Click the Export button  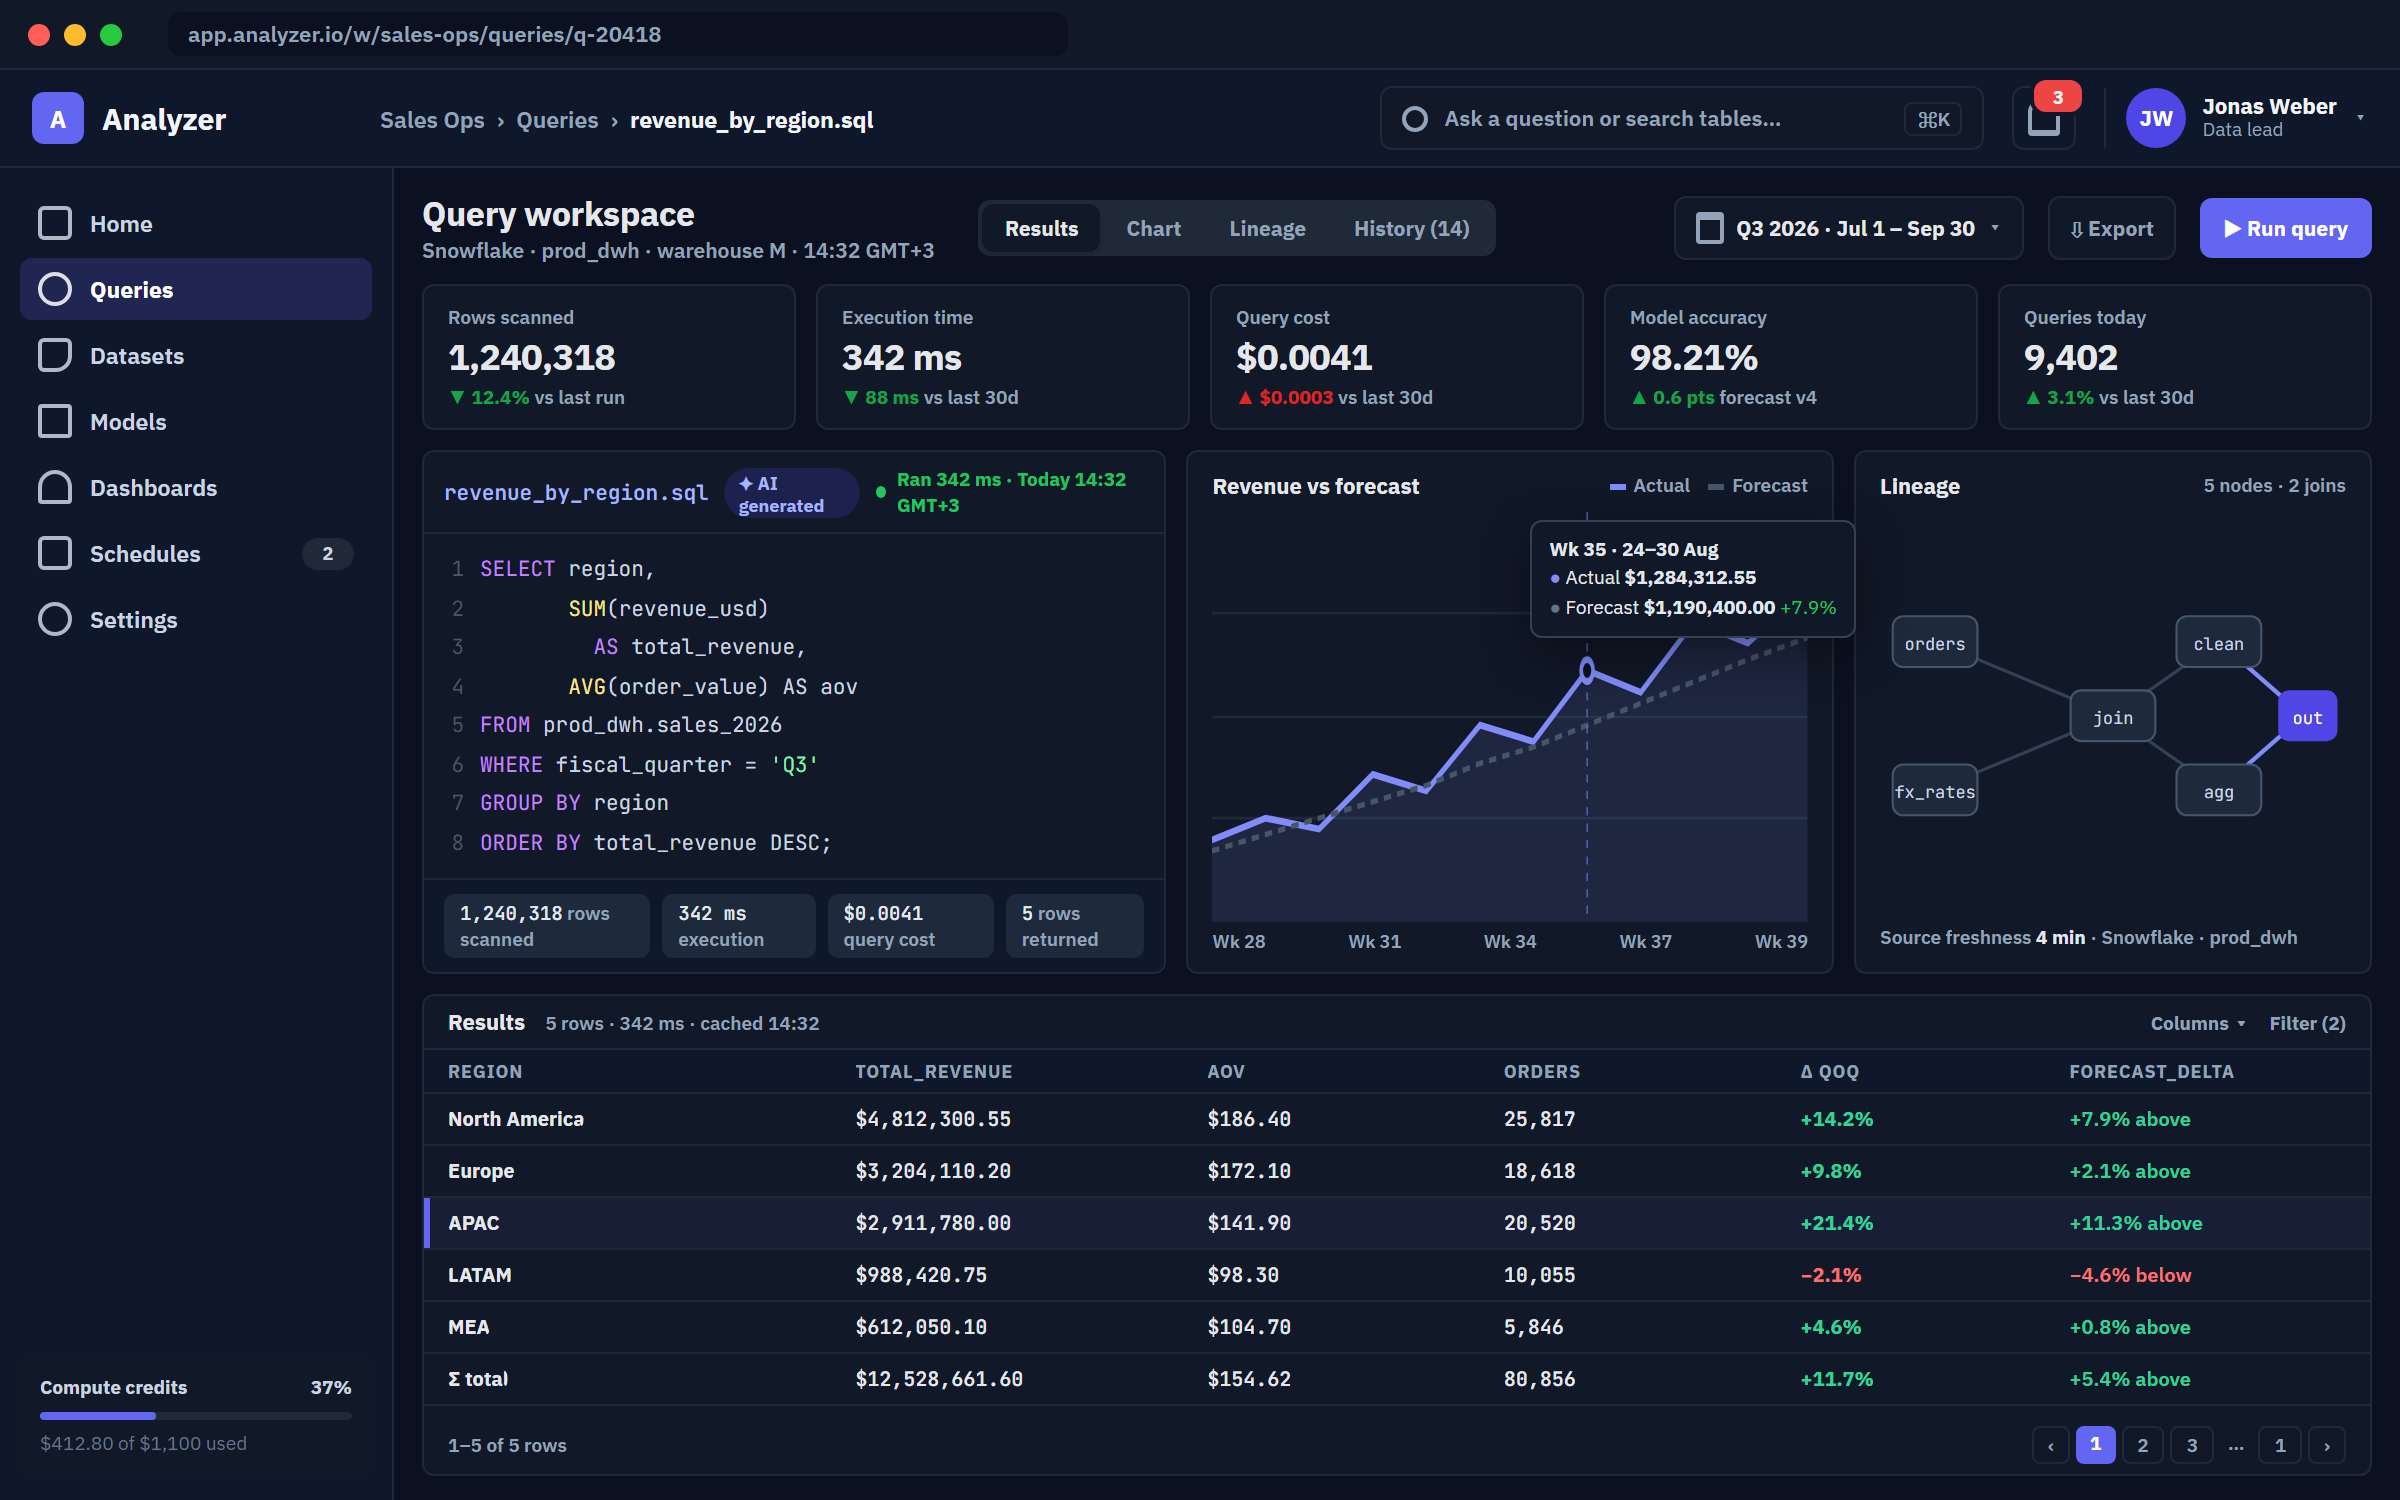point(2111,228)
